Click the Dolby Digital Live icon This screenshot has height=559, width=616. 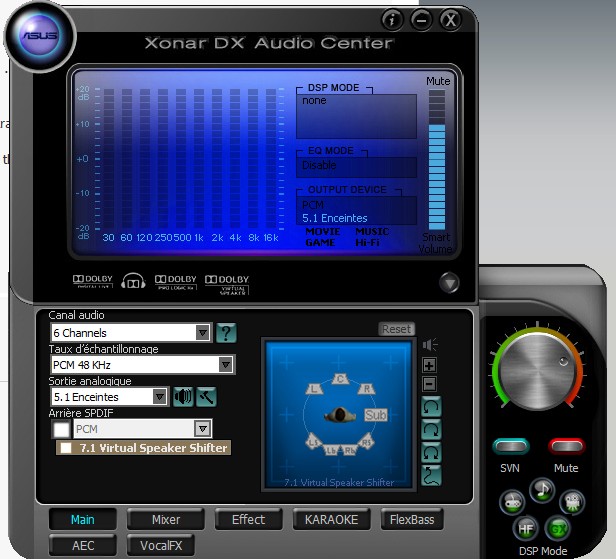coord(92,281)
